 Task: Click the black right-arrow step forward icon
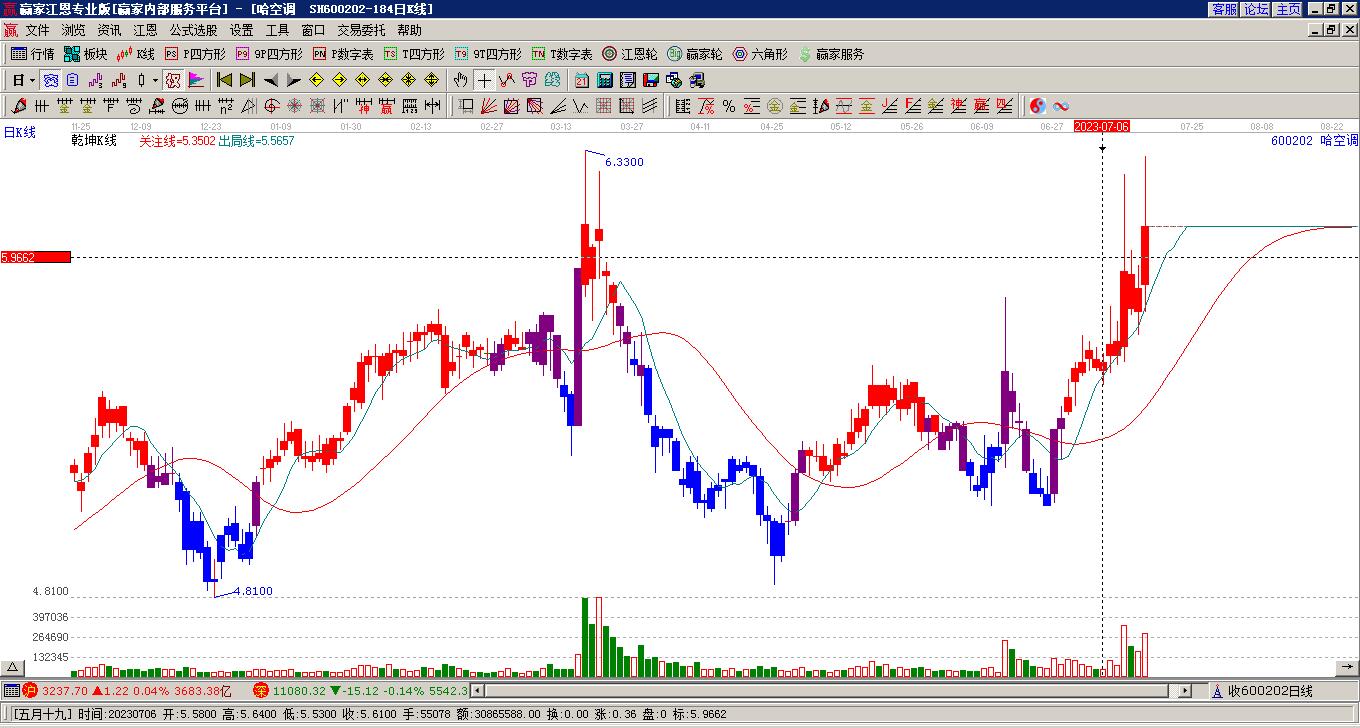click(x=293, y=80)
